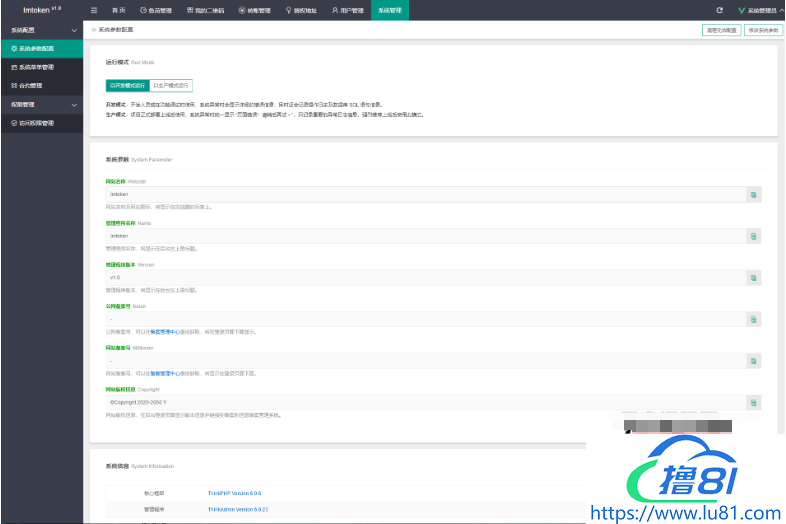Image resolution: width=786 pixels, height=524 pixels.
Task: Click copy icon beside Version field
Action: coord(754,278)
